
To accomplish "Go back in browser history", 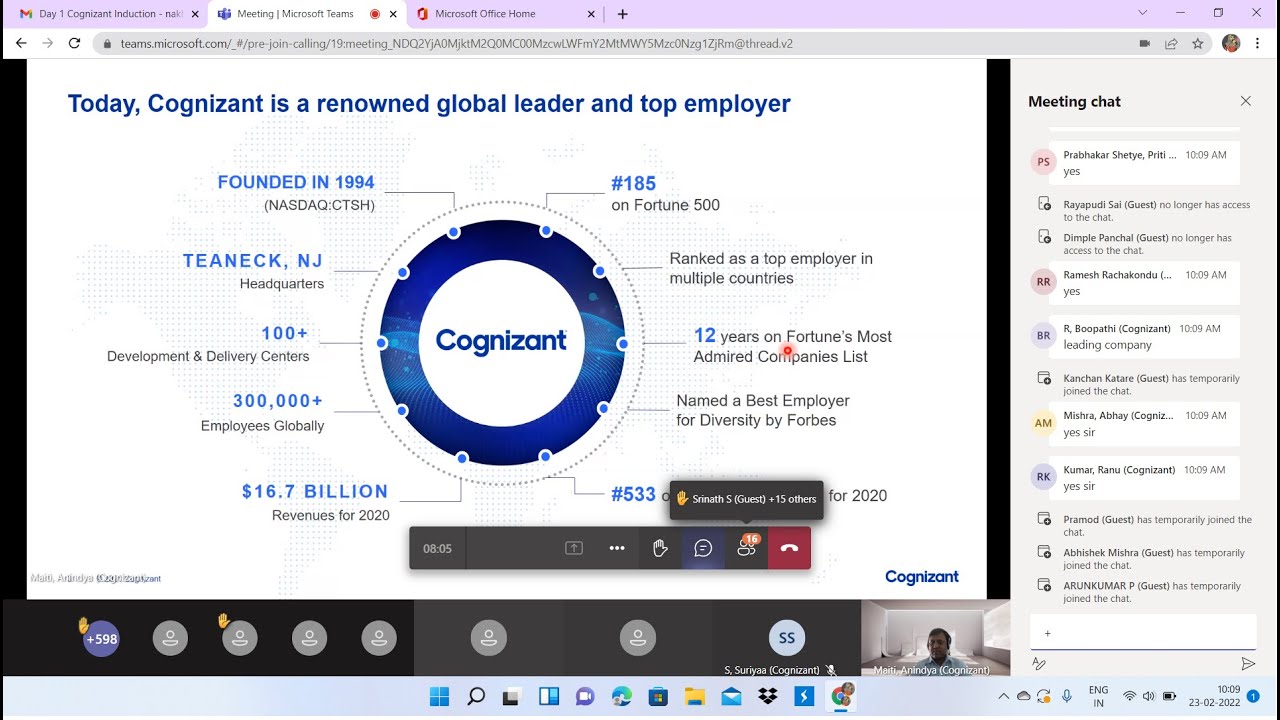I will click(x=21, y=43).
